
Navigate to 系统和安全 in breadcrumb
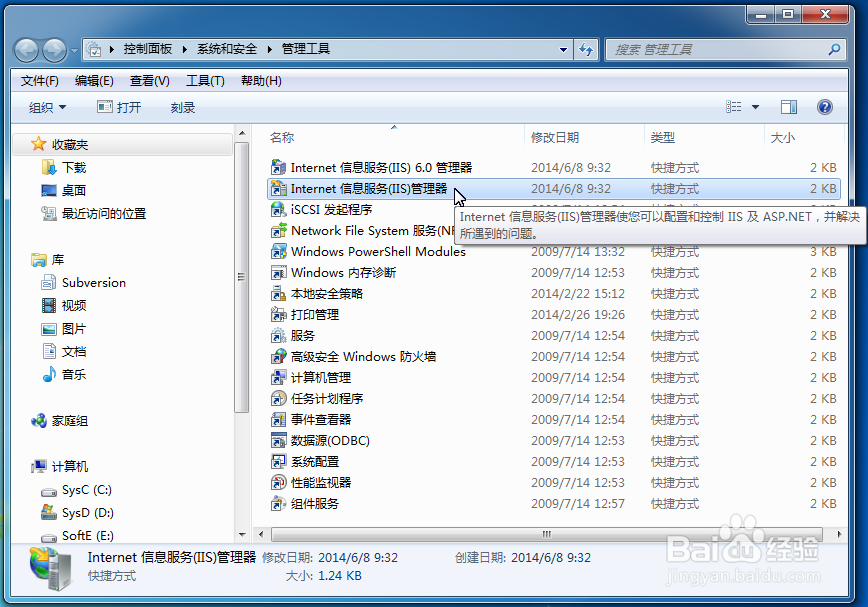point(227,49)
